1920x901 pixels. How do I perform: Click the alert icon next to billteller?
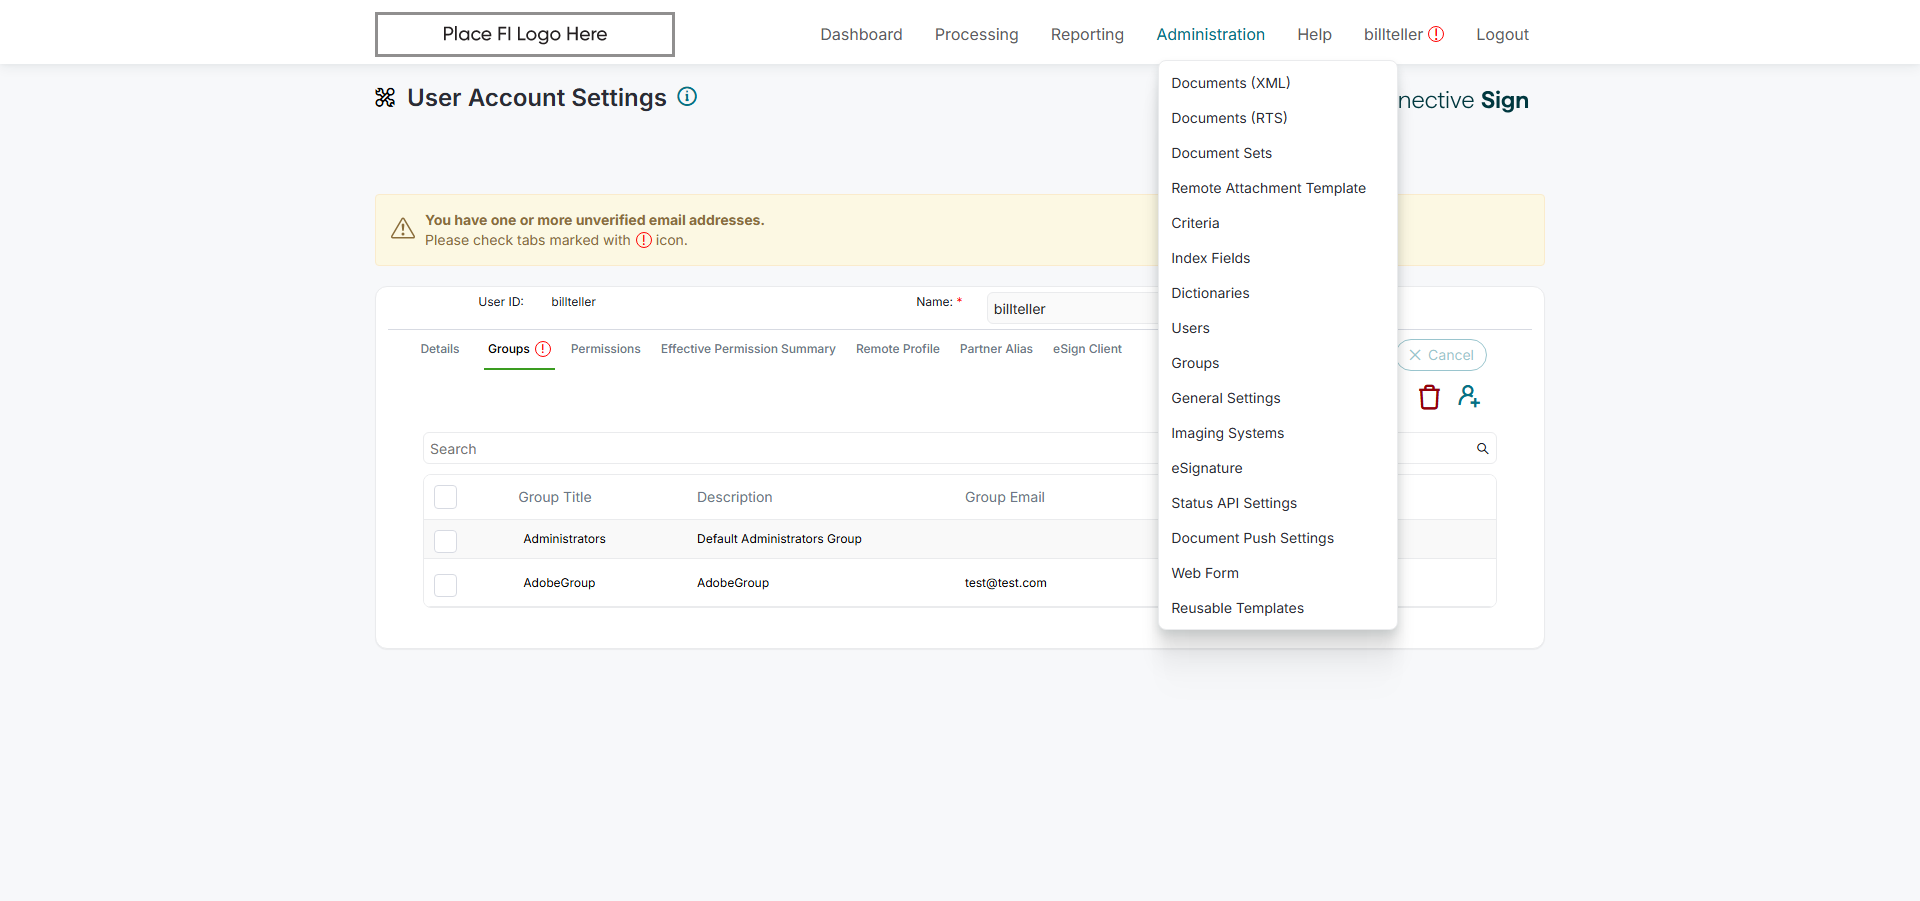(1436, 34)
